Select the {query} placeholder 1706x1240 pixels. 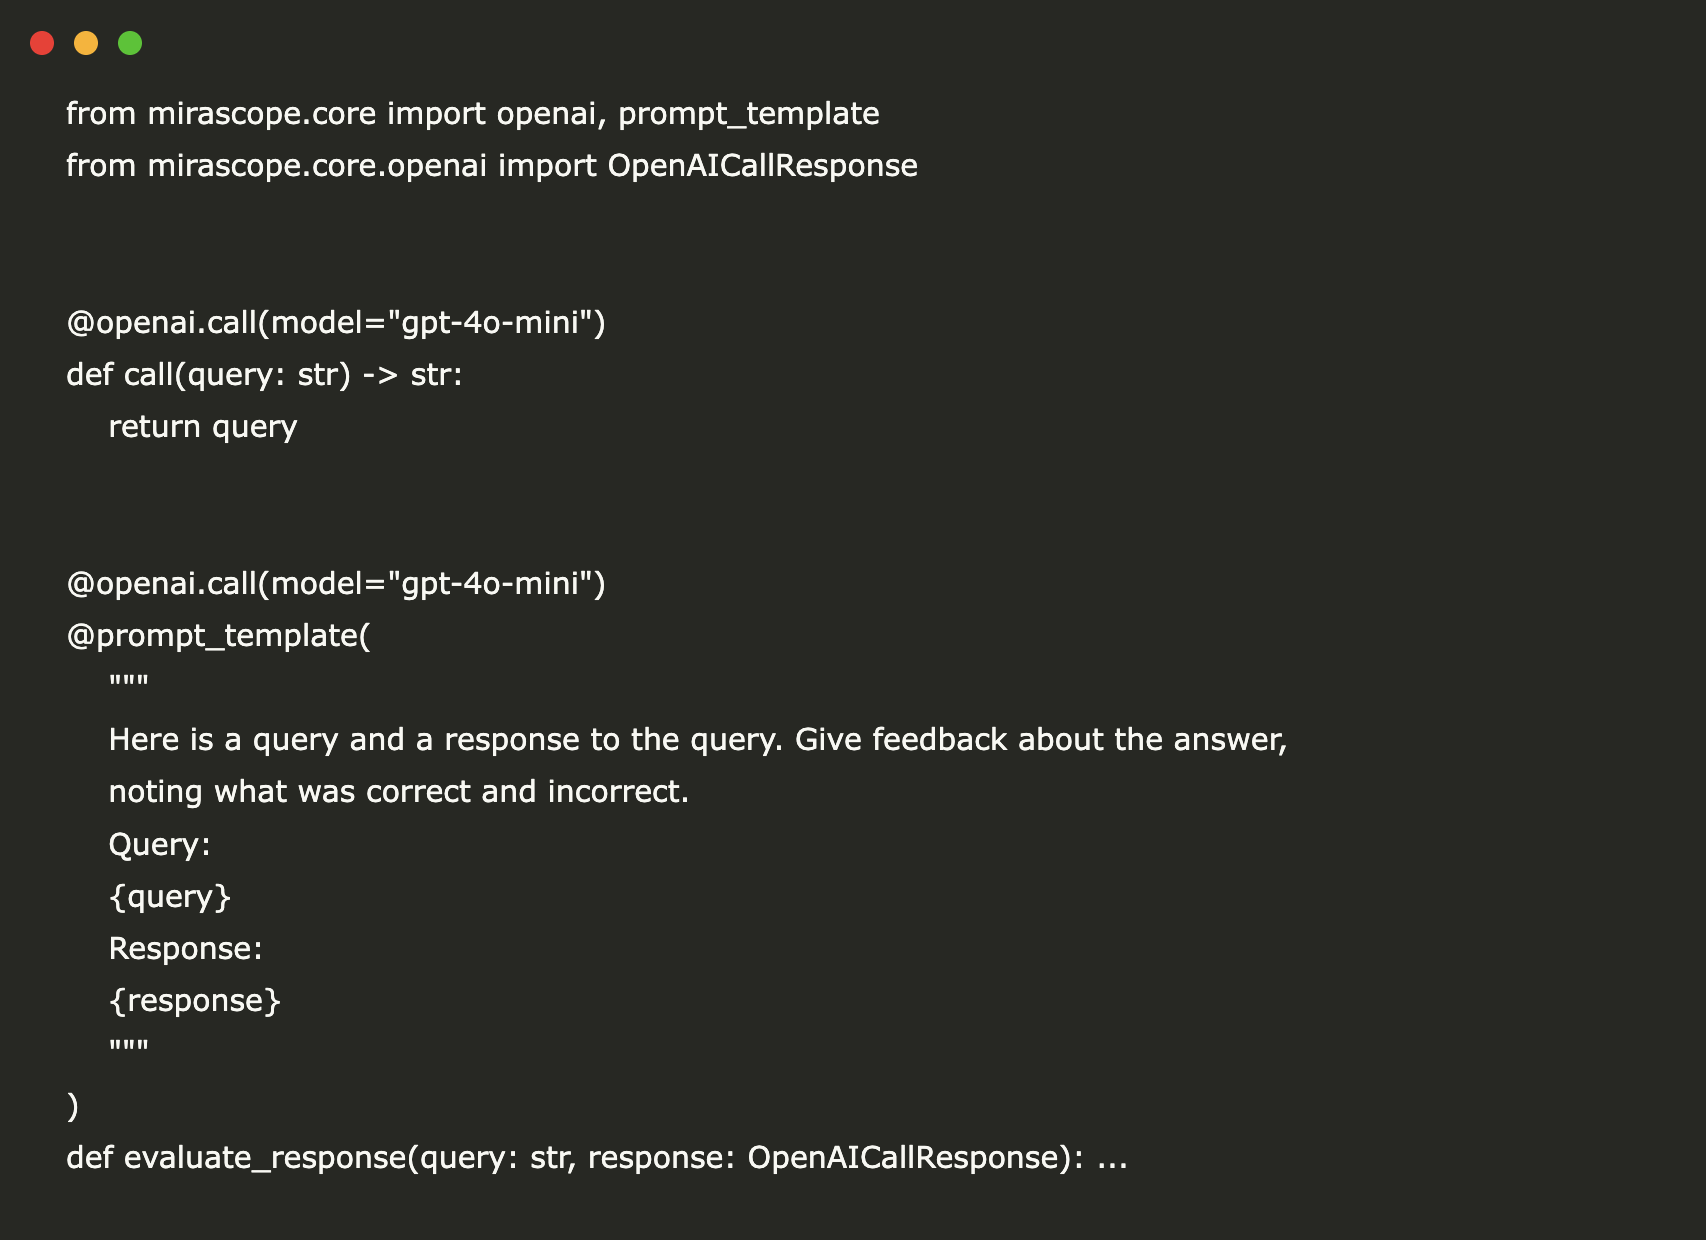[170, 897]
